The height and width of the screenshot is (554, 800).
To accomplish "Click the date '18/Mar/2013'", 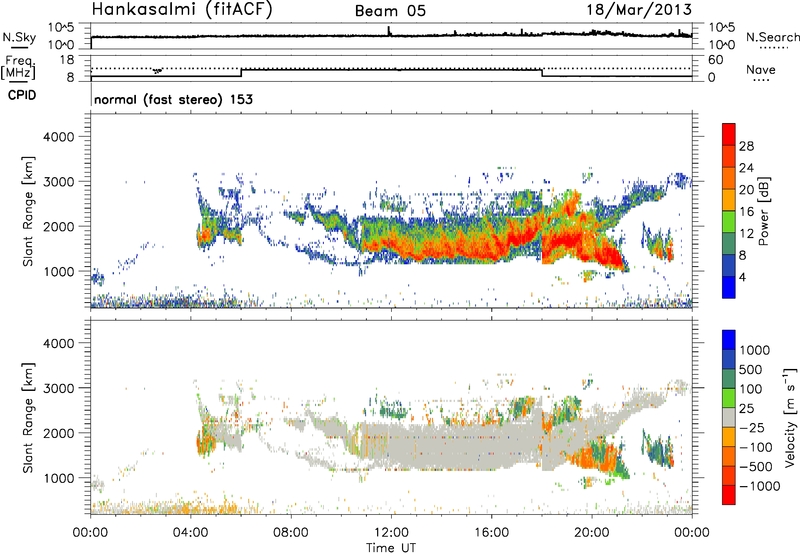I will pos(639,10).
